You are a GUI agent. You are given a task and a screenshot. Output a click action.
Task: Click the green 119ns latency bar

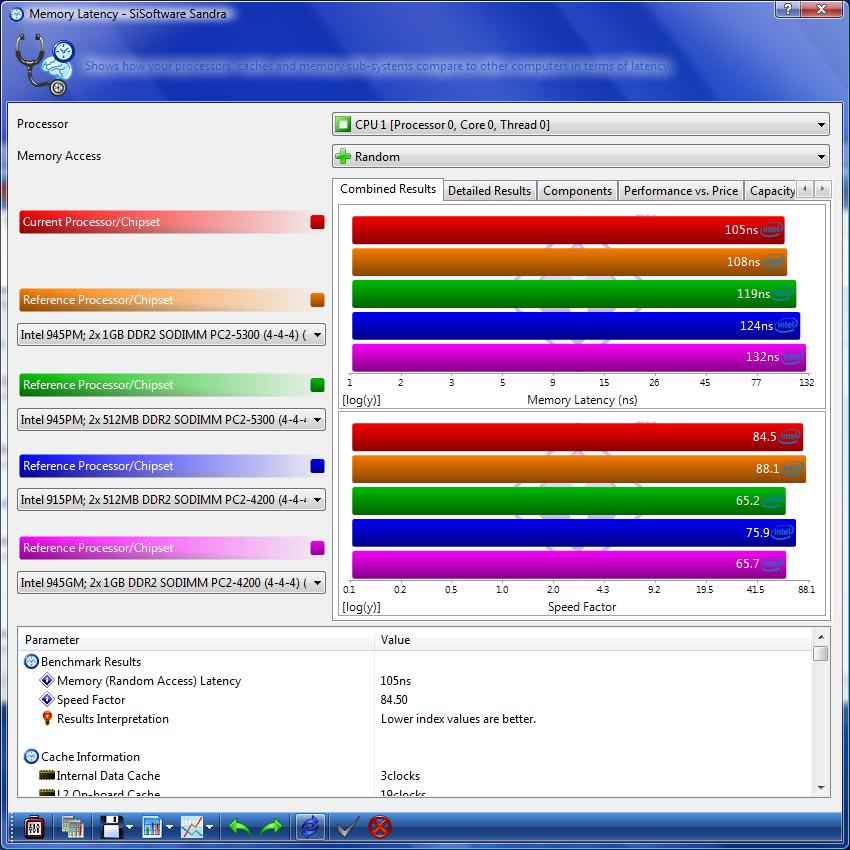pyautogui.click(x=574, y=294)
